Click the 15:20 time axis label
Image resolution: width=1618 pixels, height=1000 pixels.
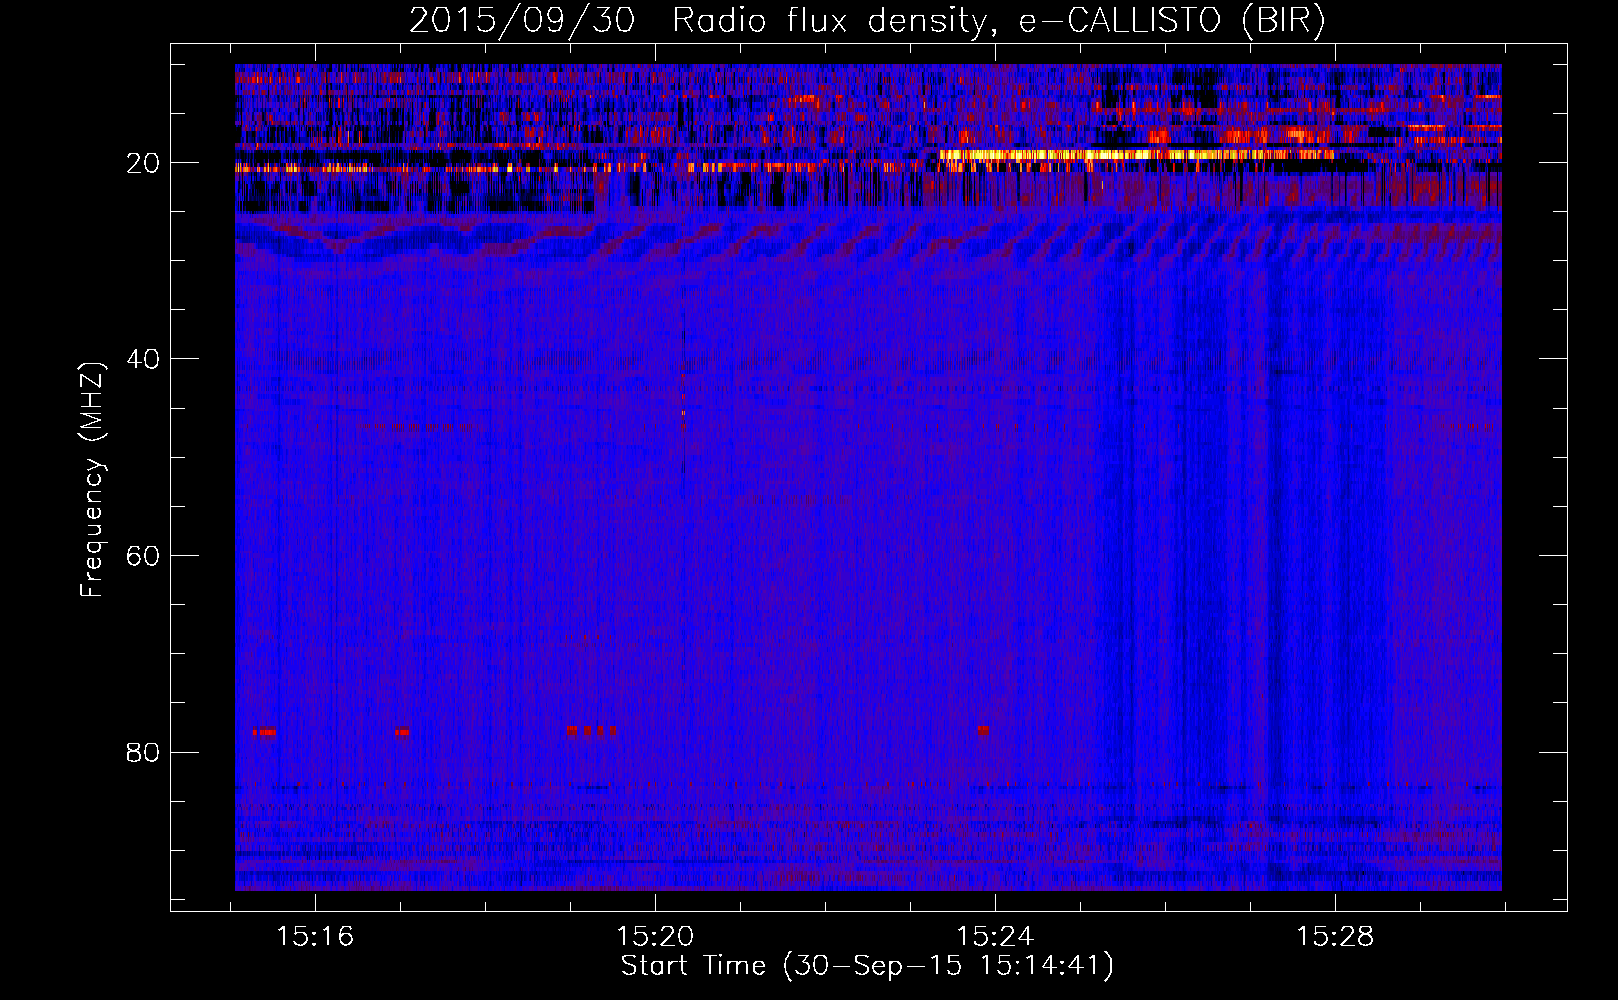point(655,937)
